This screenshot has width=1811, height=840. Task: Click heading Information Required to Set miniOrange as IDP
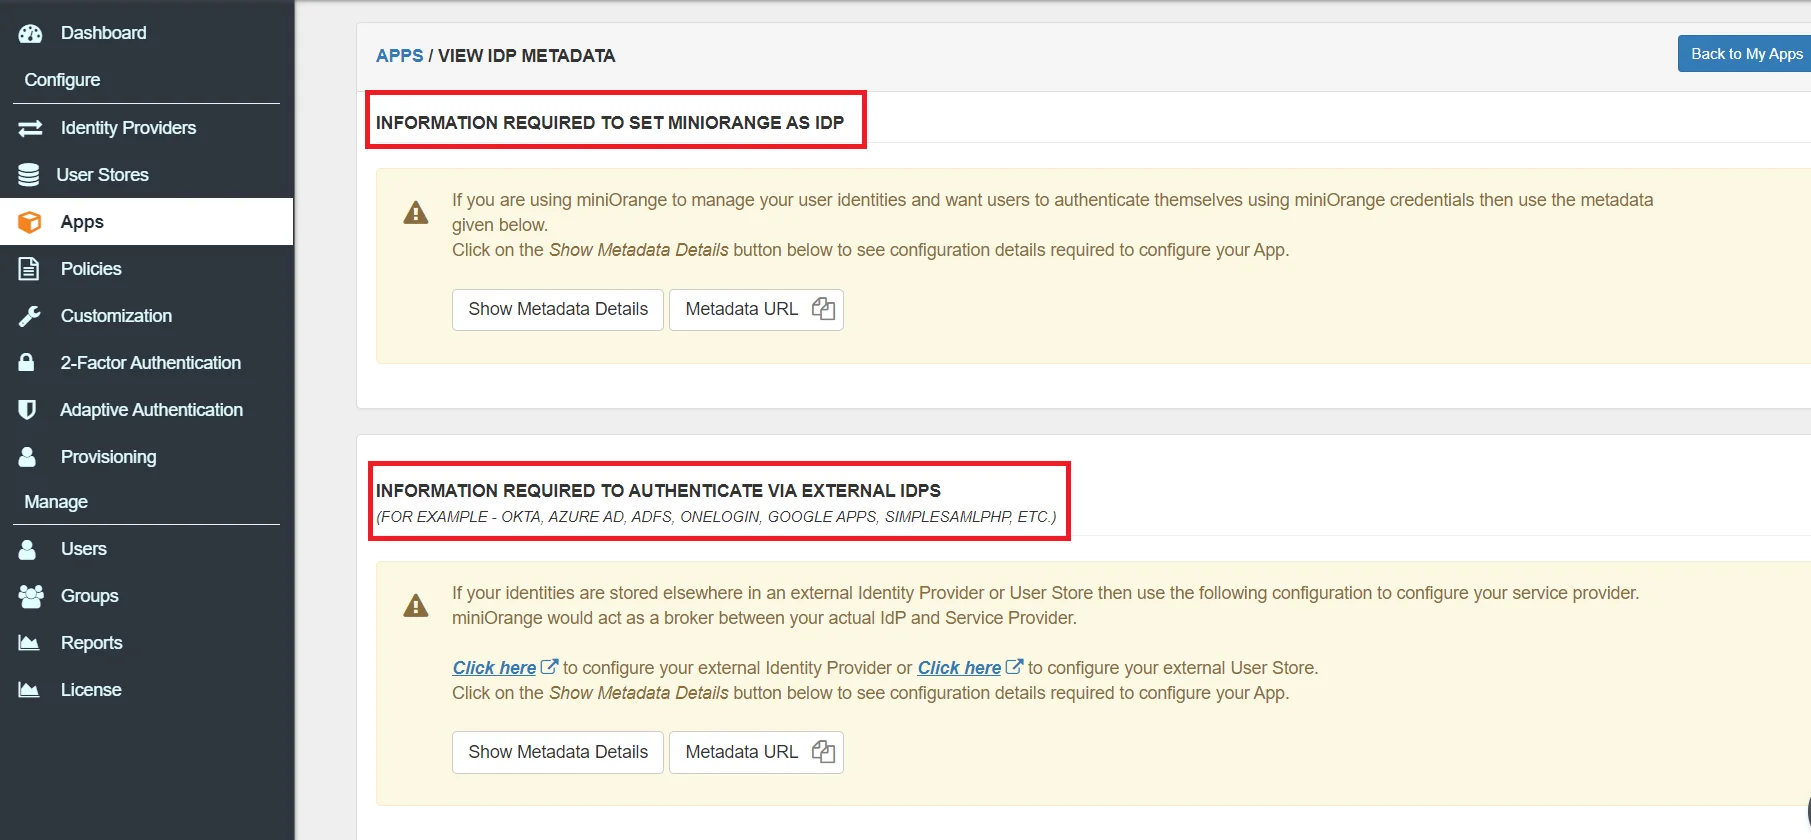tap(610, 123)
